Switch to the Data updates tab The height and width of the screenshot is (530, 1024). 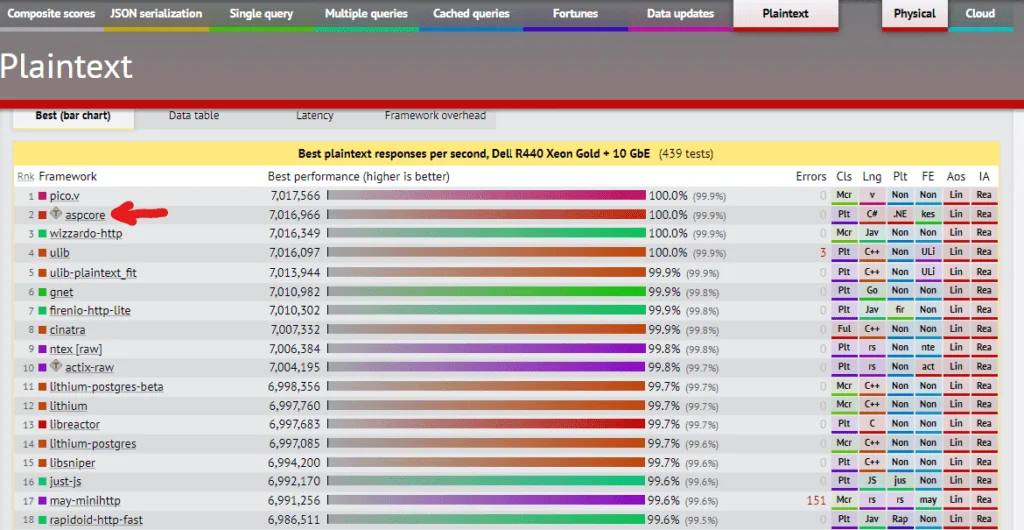pos(680,14)
